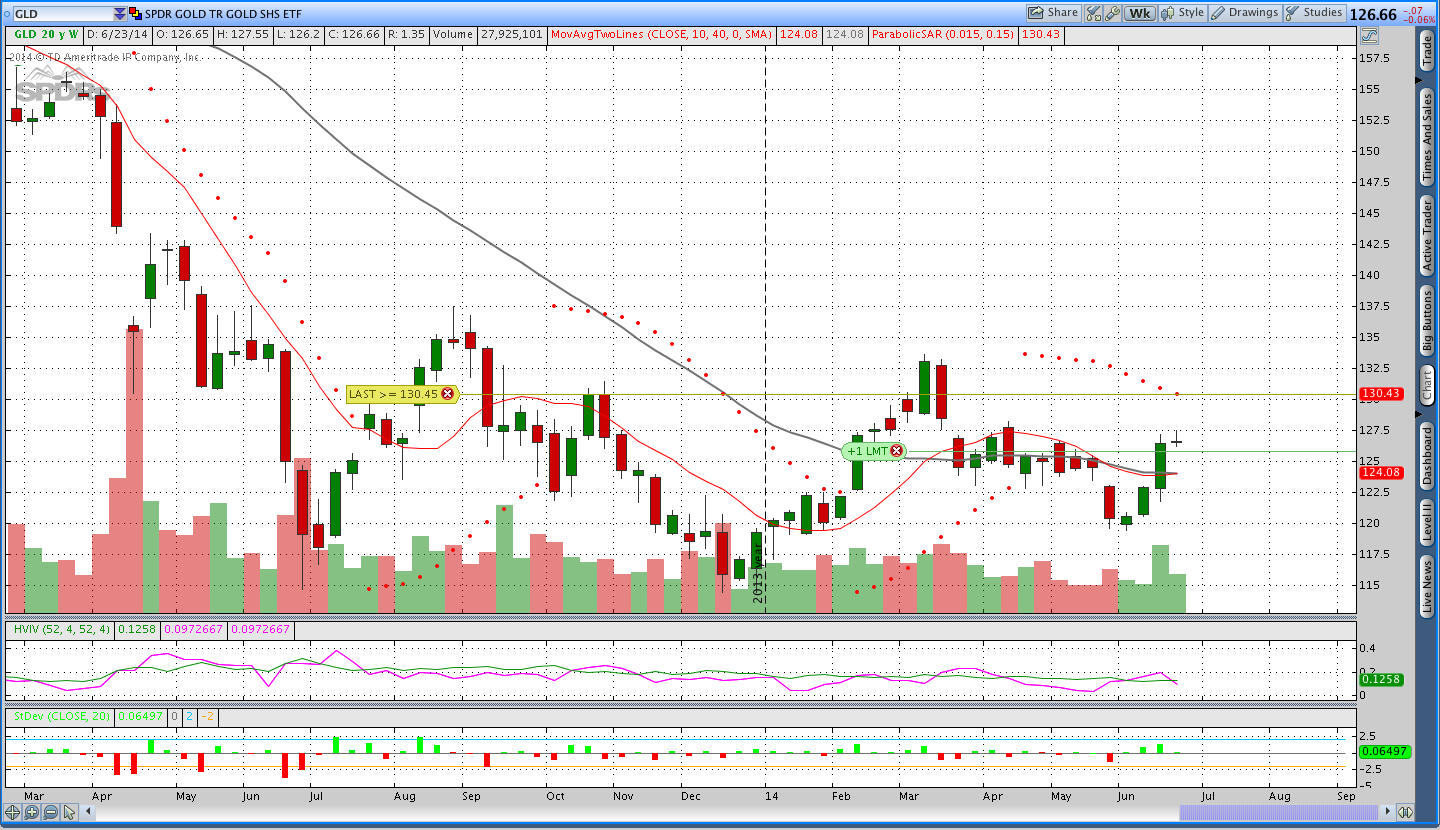Viewport: 1440px width, 830px height.
Task: Click the zoom reset icon at bottom right
Action: [x=1405, y=812]
